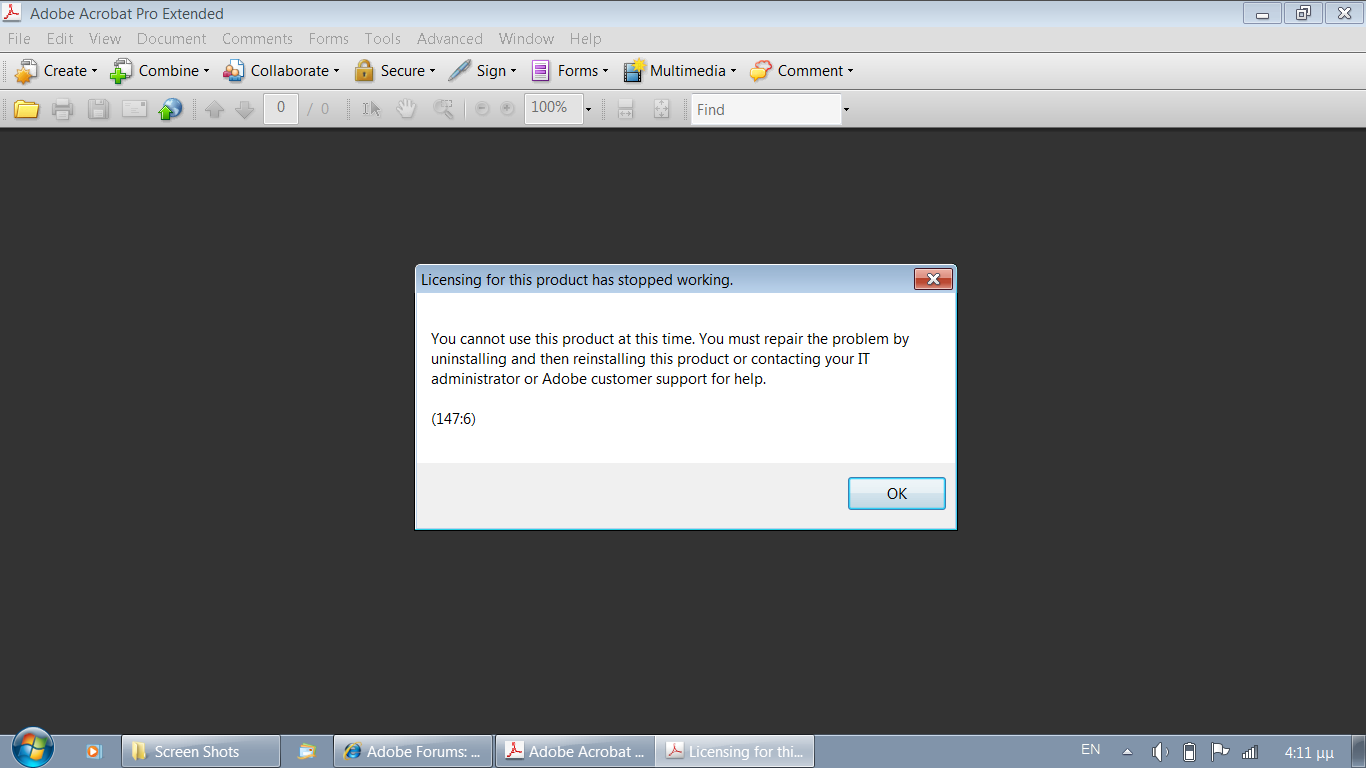Pick the Hand tool icon

(x=406, y=109)
